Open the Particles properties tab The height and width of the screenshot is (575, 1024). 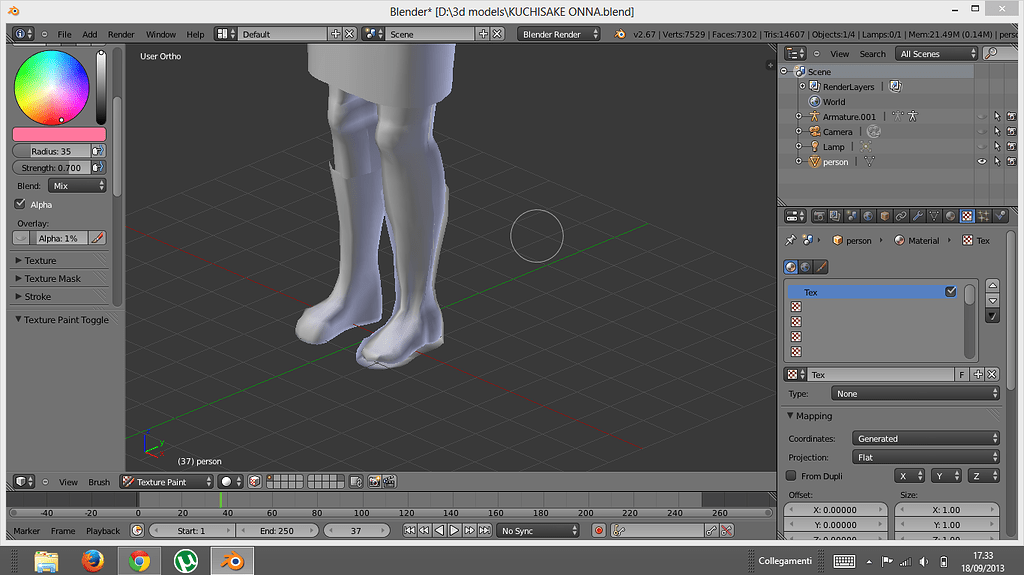click(984, 216)
